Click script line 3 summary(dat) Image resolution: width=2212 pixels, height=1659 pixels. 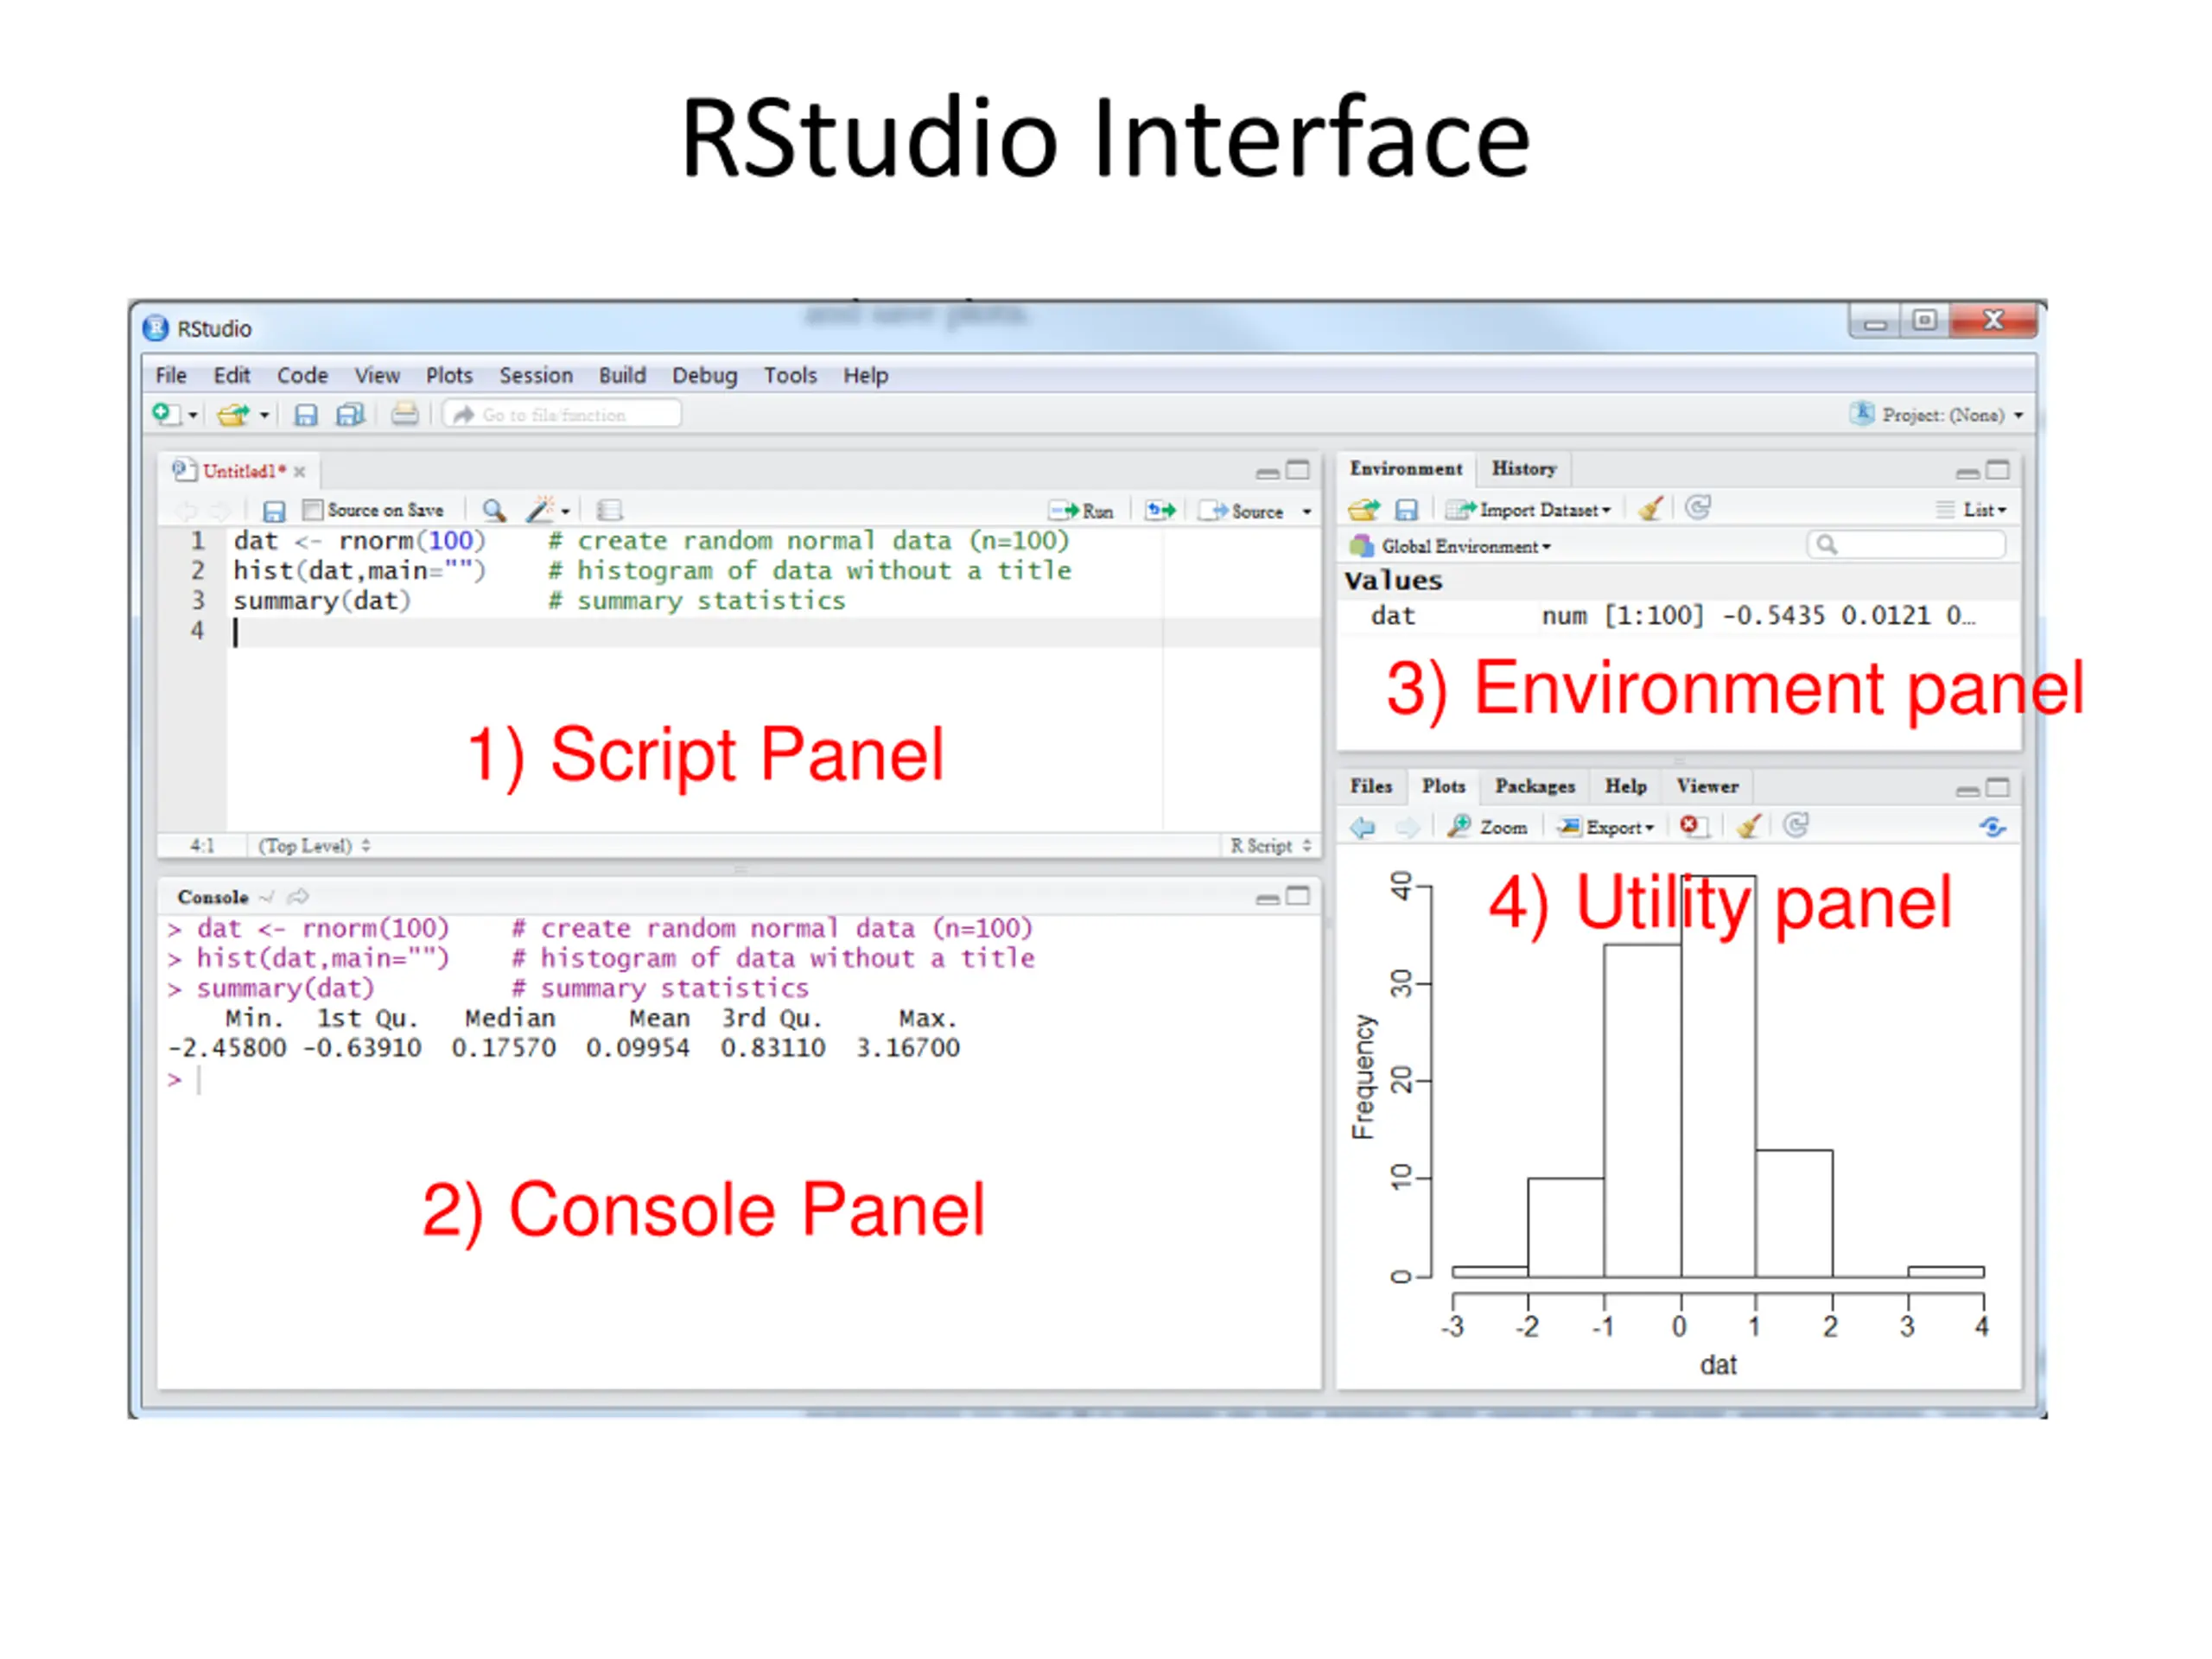coord(322,601)
